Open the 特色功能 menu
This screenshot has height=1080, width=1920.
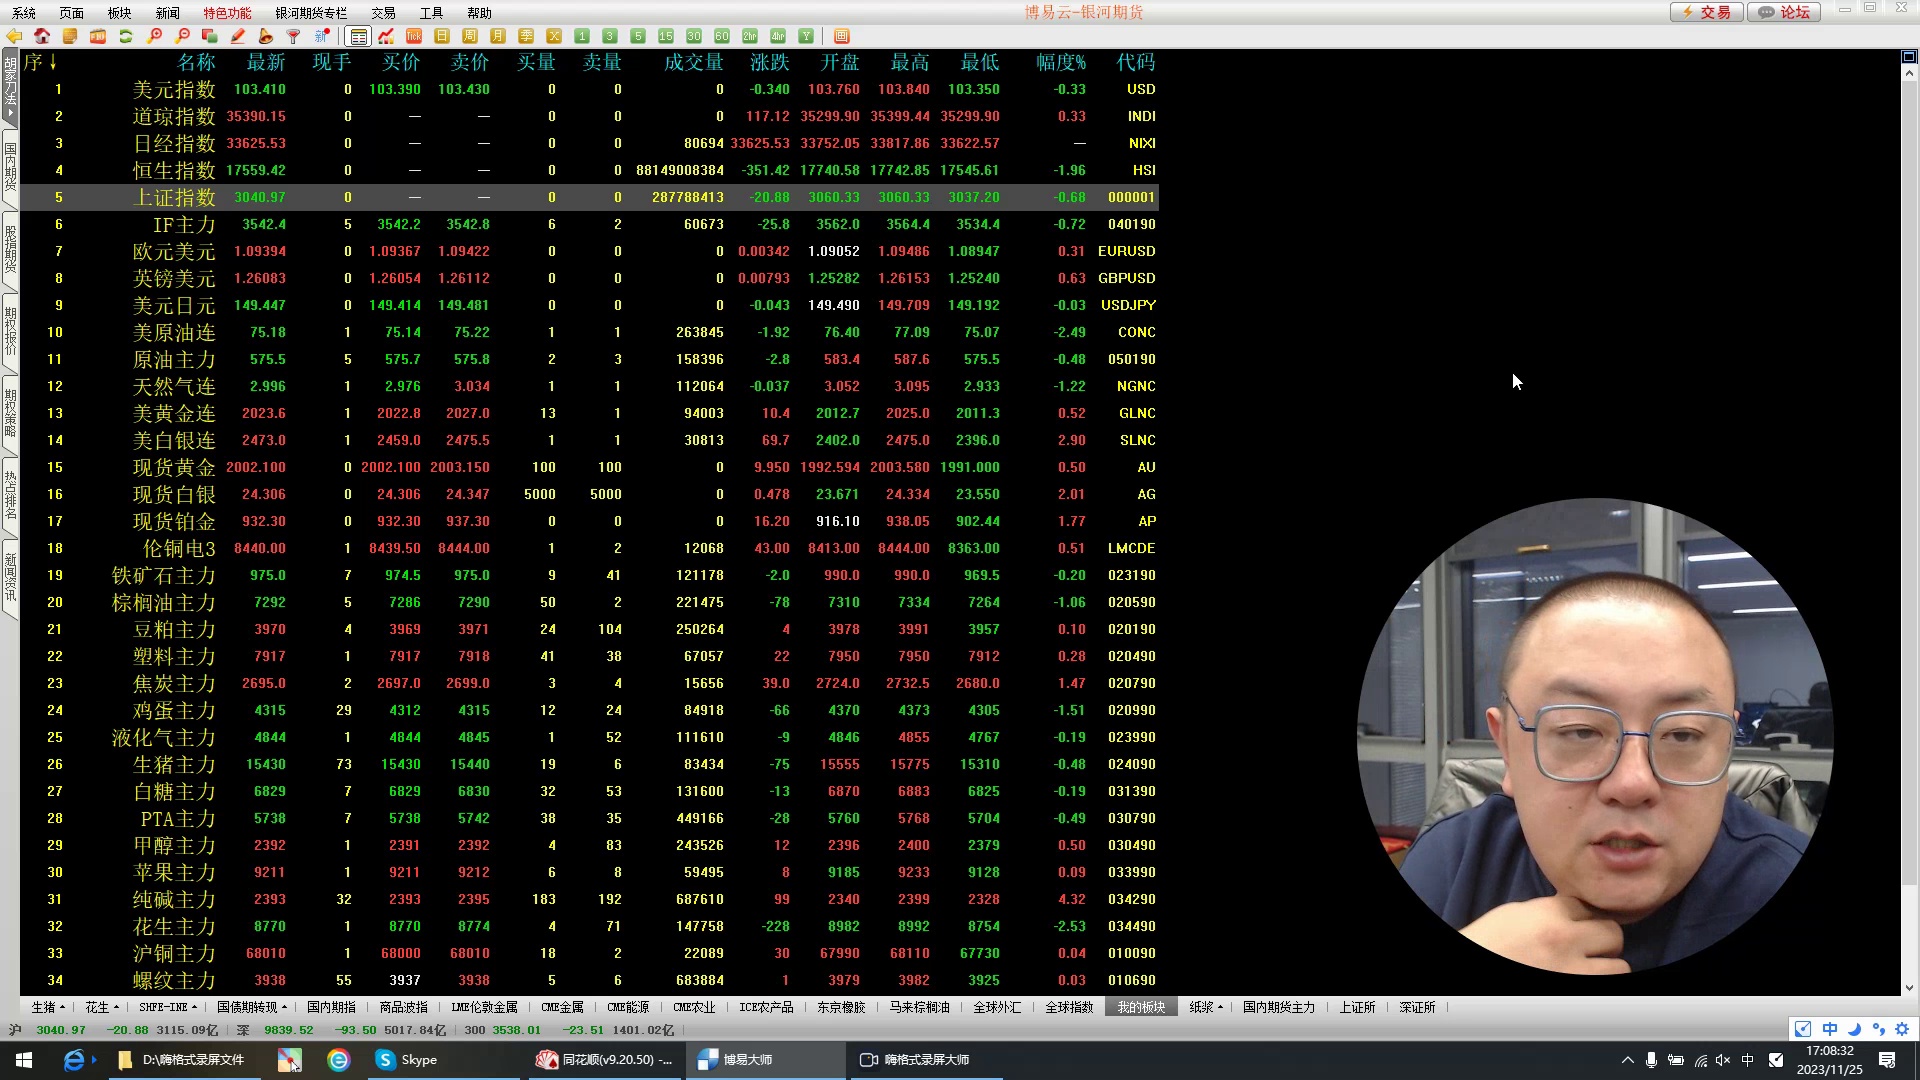(x=227, y=13)
